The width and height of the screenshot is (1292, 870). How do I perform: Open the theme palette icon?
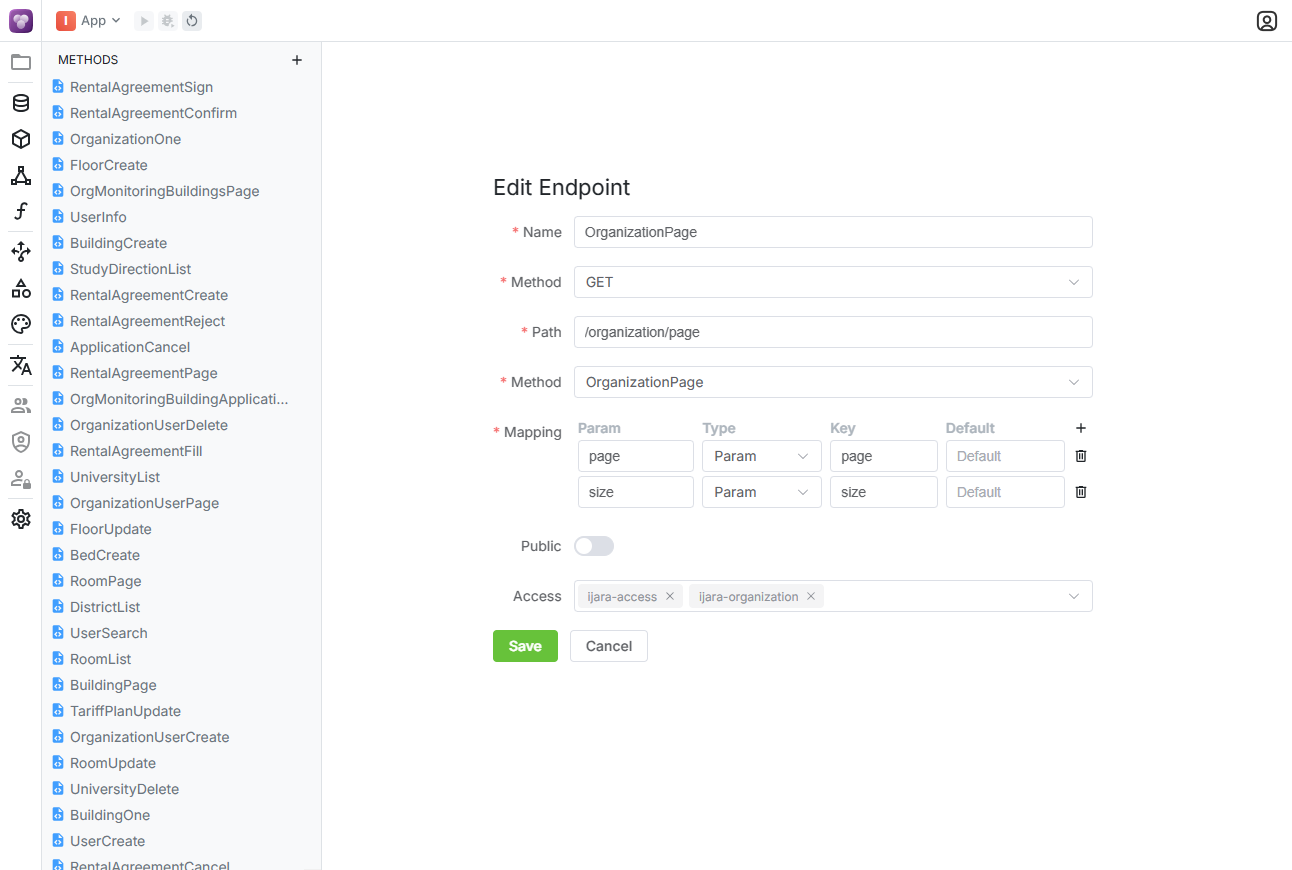[21, 324]
